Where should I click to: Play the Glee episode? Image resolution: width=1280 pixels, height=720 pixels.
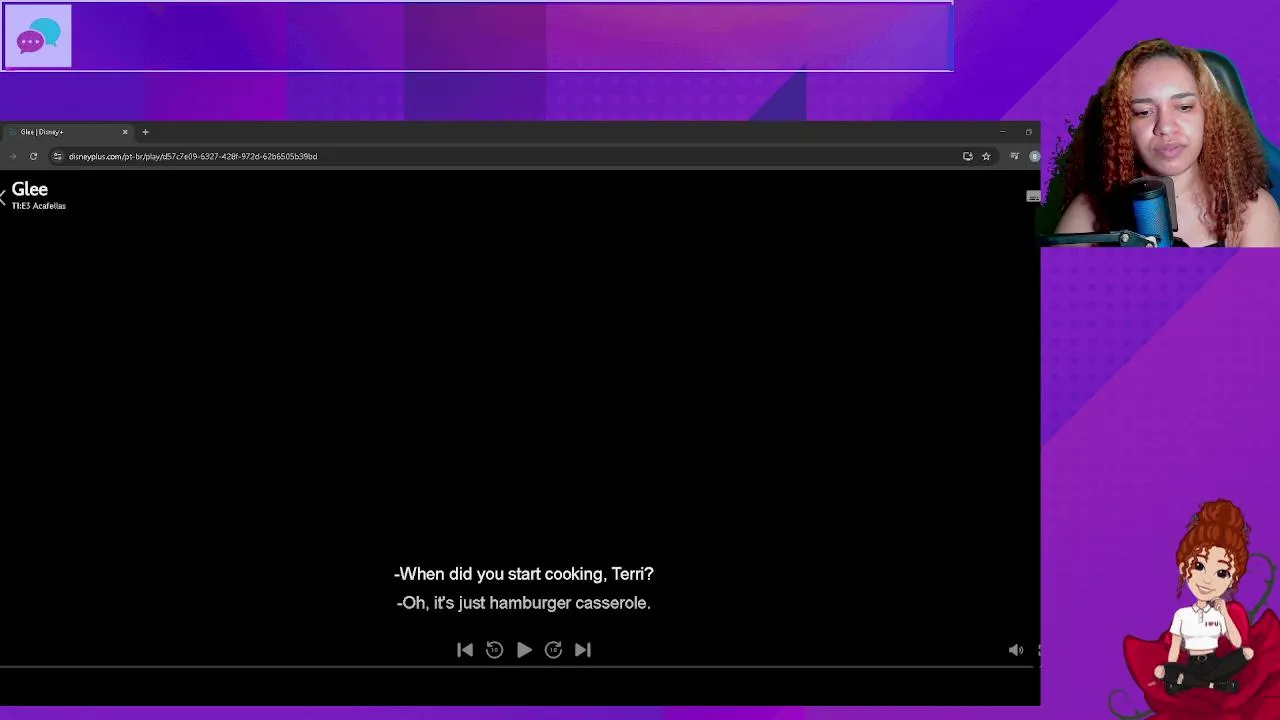(x=524, y=650)
